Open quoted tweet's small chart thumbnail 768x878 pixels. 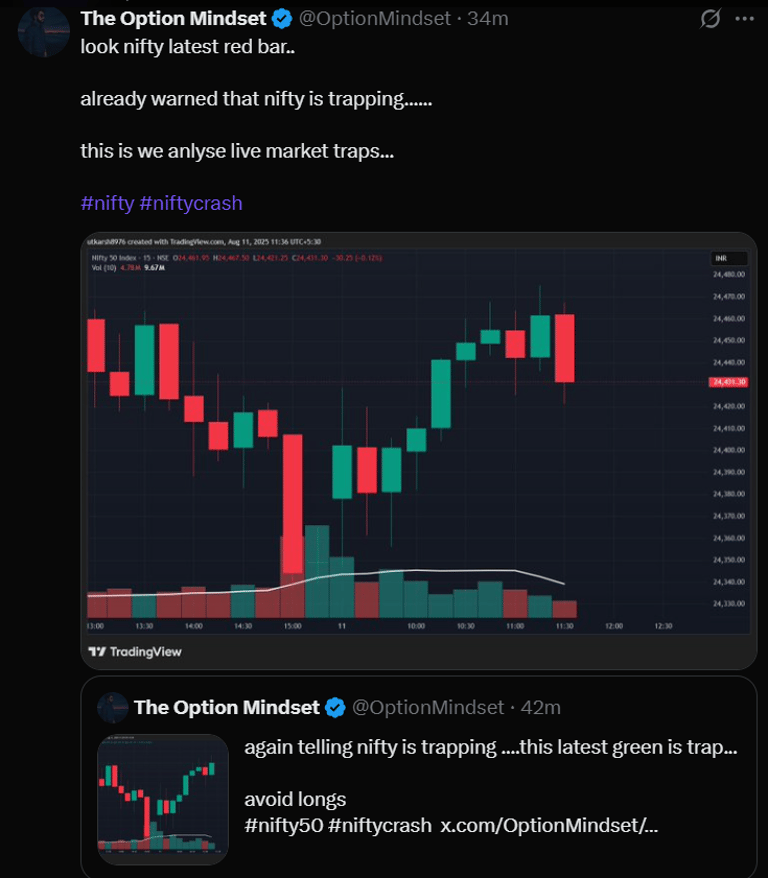tap(163, 800)
